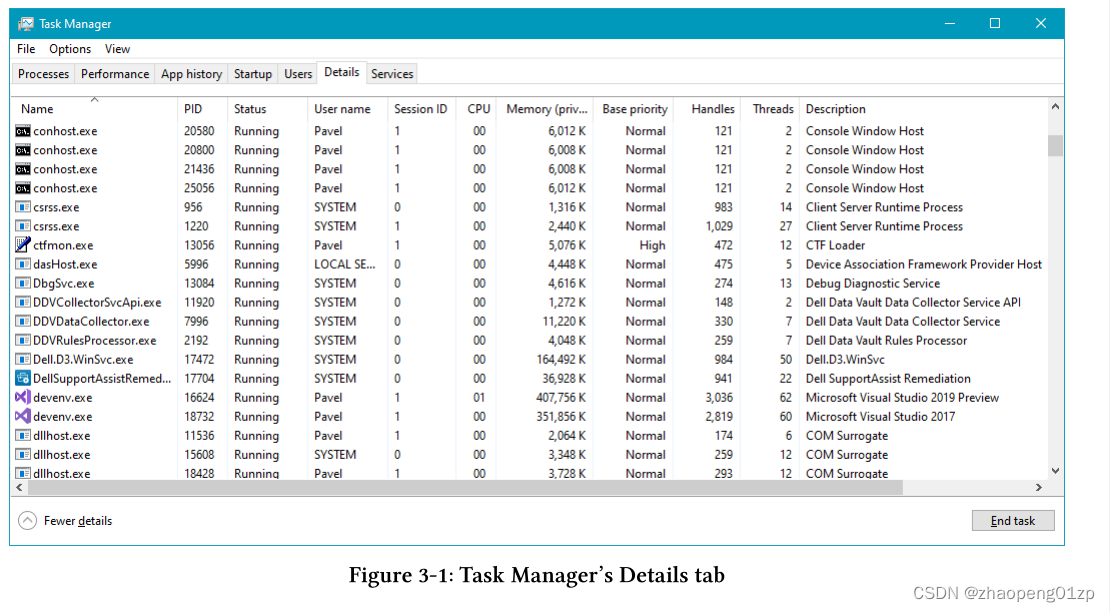Click the dllhost.exe icon for PID 15608
The height and width of the screenshot is (612, 1110).
click(23, 455)
